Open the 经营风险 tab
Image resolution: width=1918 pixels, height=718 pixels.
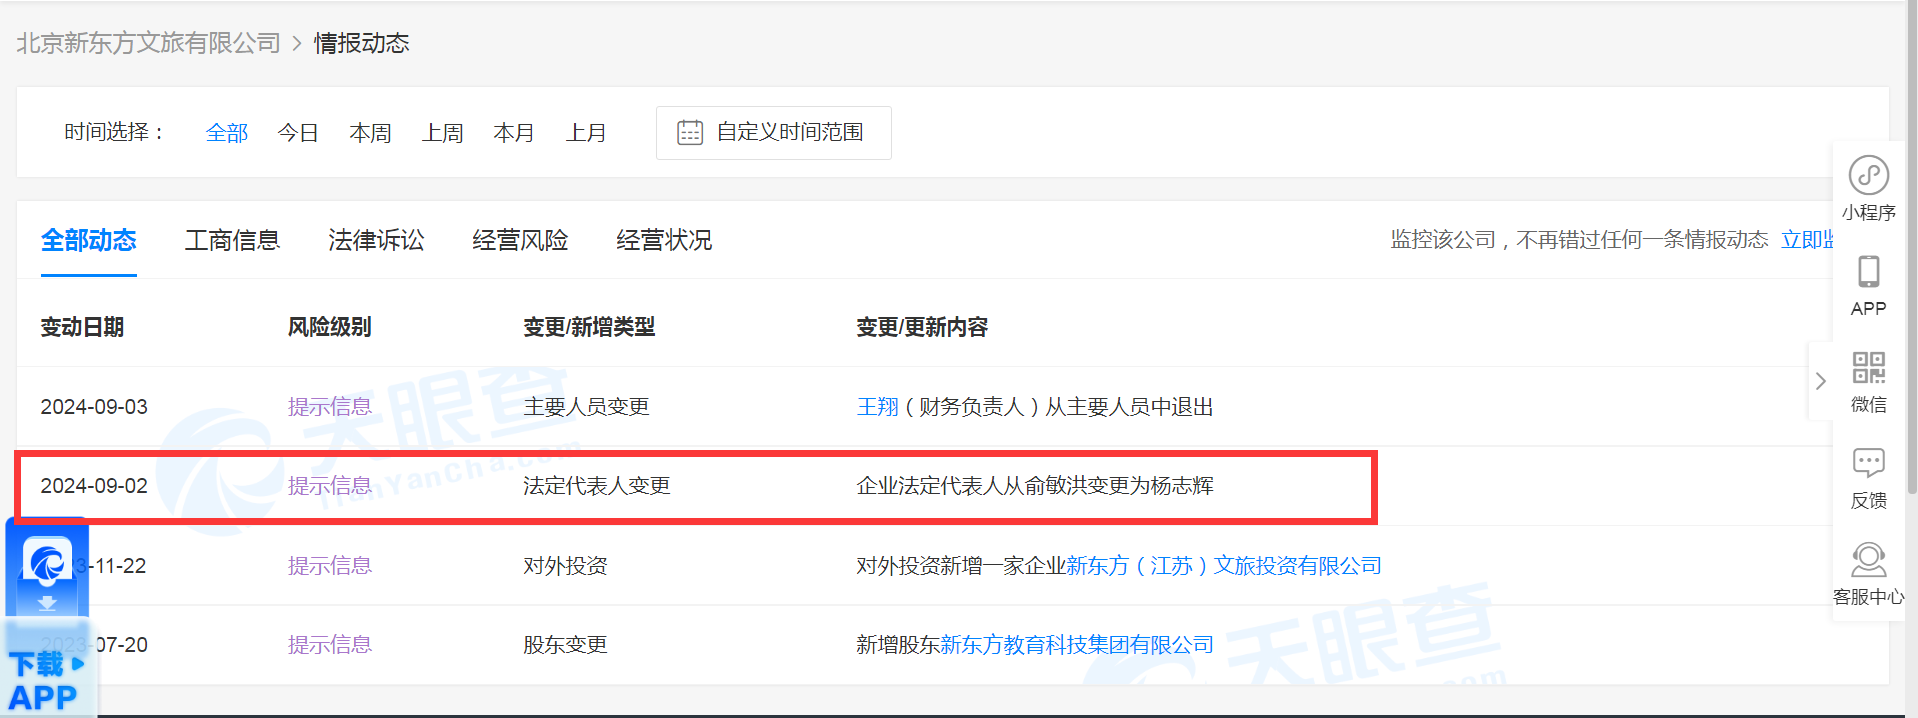pyautogui.click(x=520, y=240)
